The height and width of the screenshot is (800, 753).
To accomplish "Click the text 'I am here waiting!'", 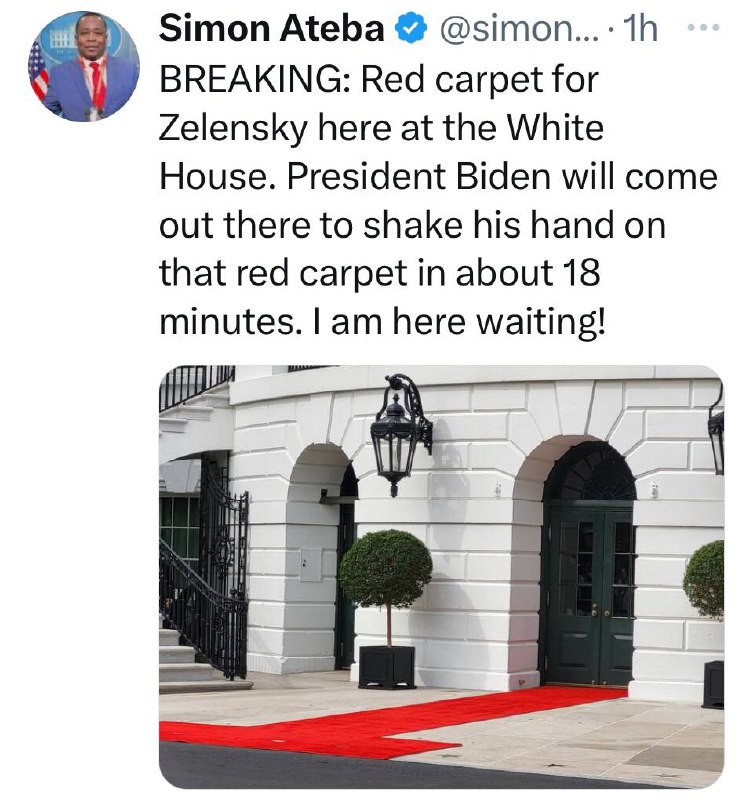I will coord(460,323).
